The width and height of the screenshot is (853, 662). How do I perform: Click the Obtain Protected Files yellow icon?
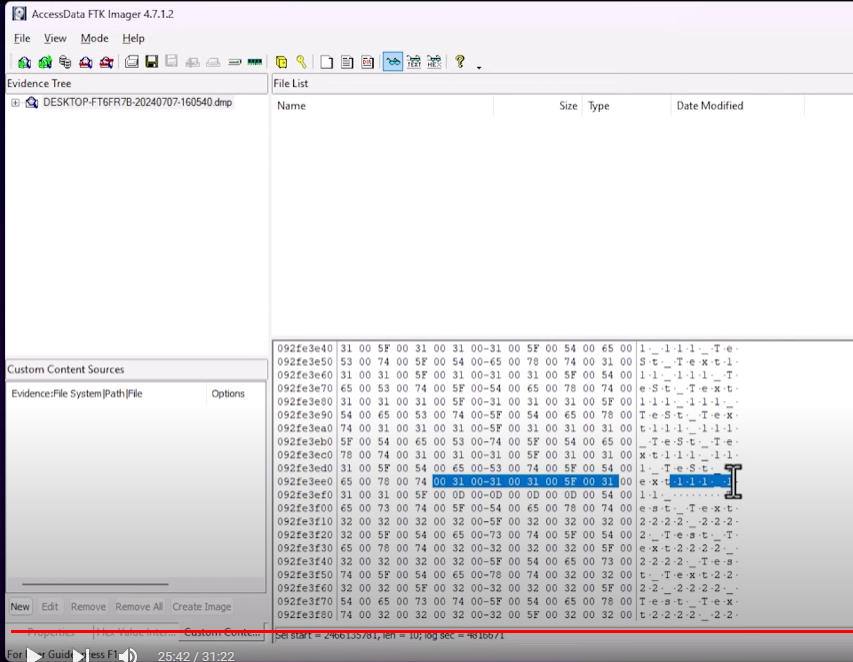pos(281,62)
